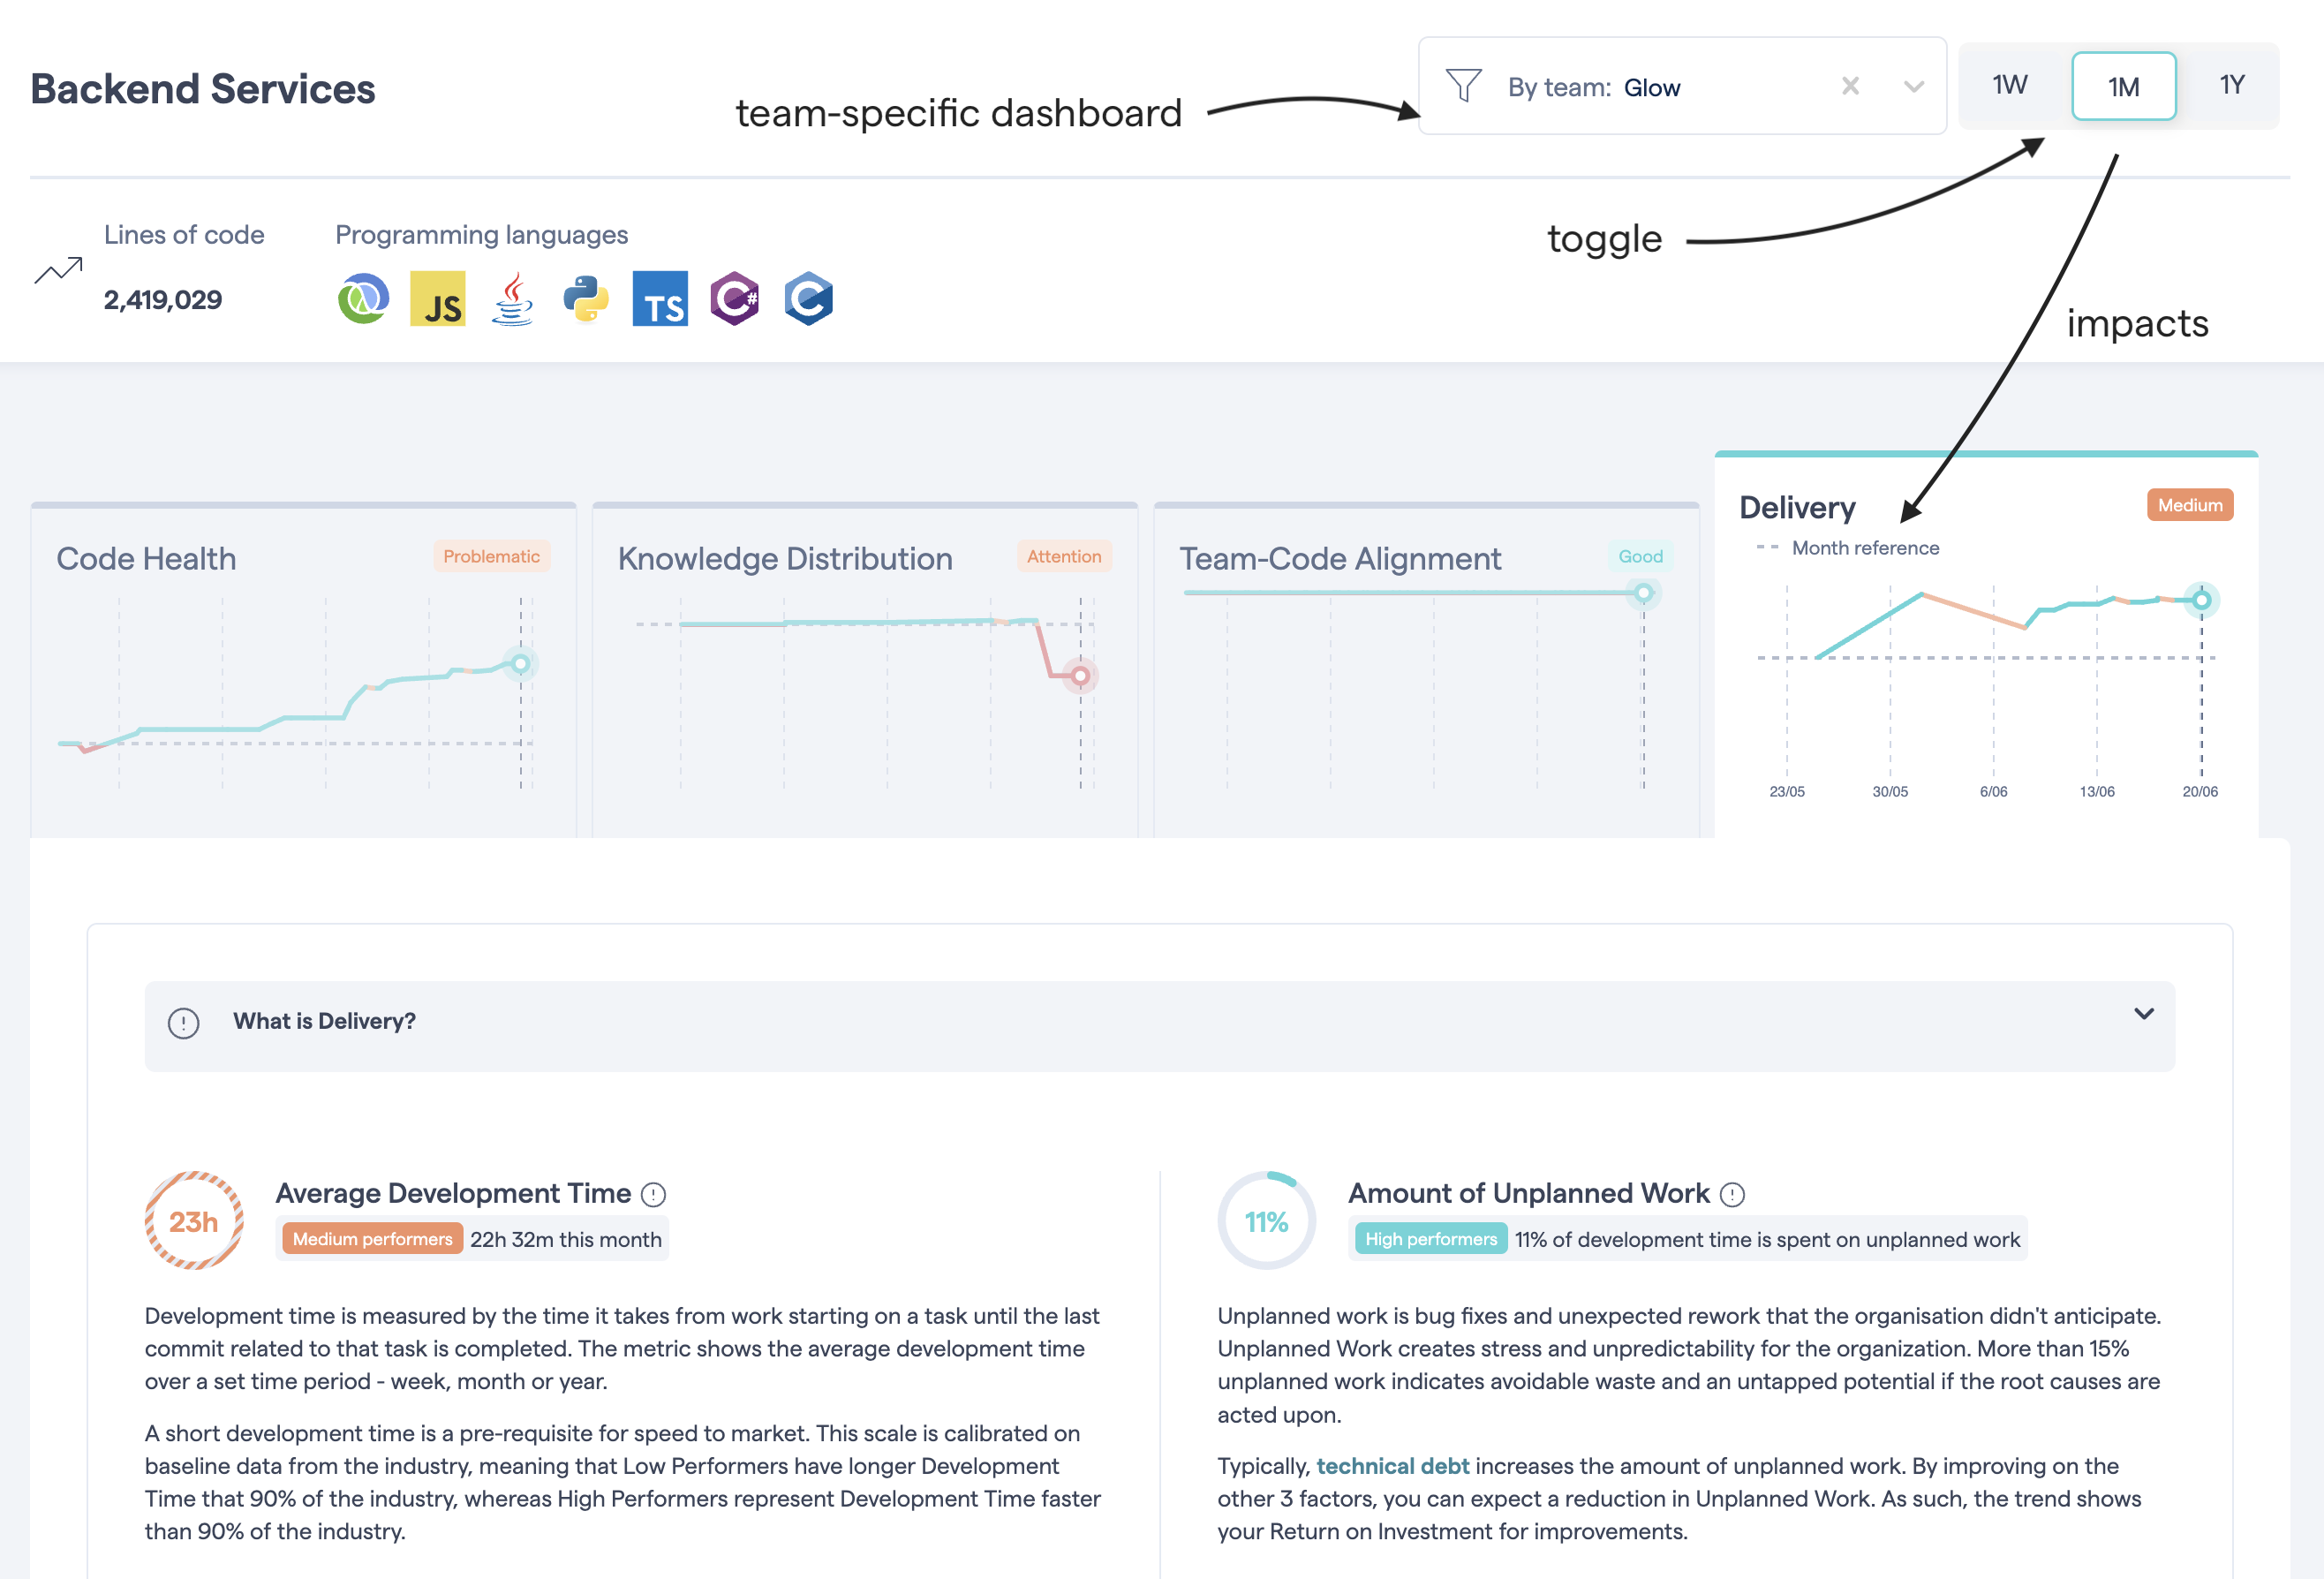Screen dimensions: 2324x1579
Task: Open the technical debt link
Action: click(1394, 1466)
